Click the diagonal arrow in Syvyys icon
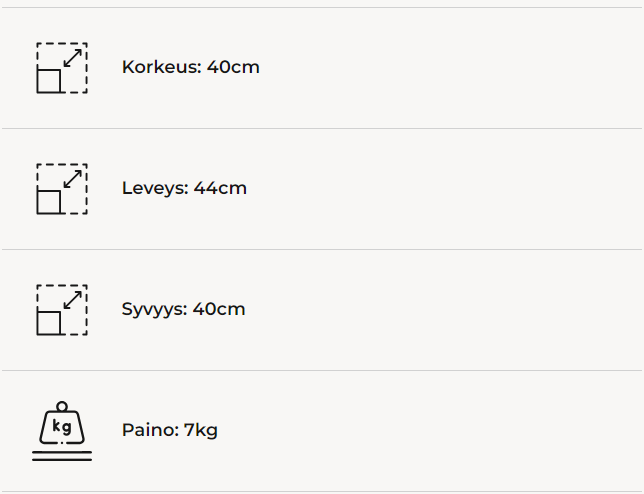Image resolution: width=644 pixels, height=494 pixels. click(x=72, y=300)
